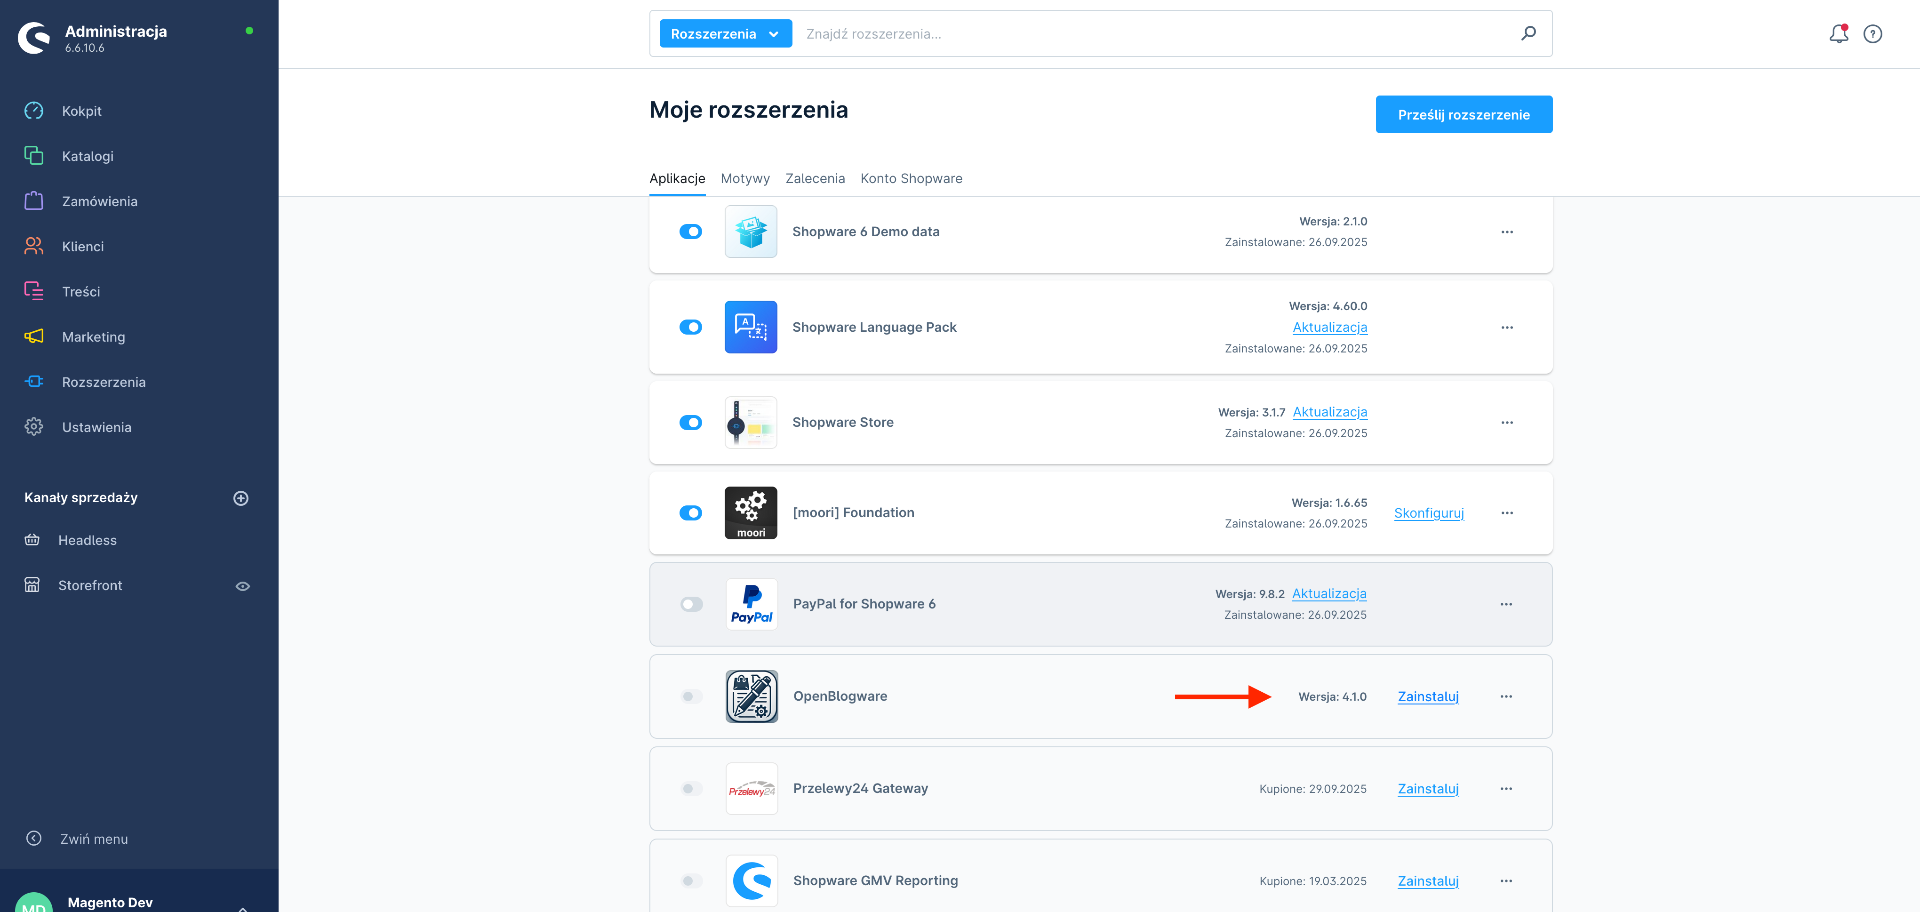
Task: Enable the PayPal for Shopware 6 toggle
Action: (691, 604)
